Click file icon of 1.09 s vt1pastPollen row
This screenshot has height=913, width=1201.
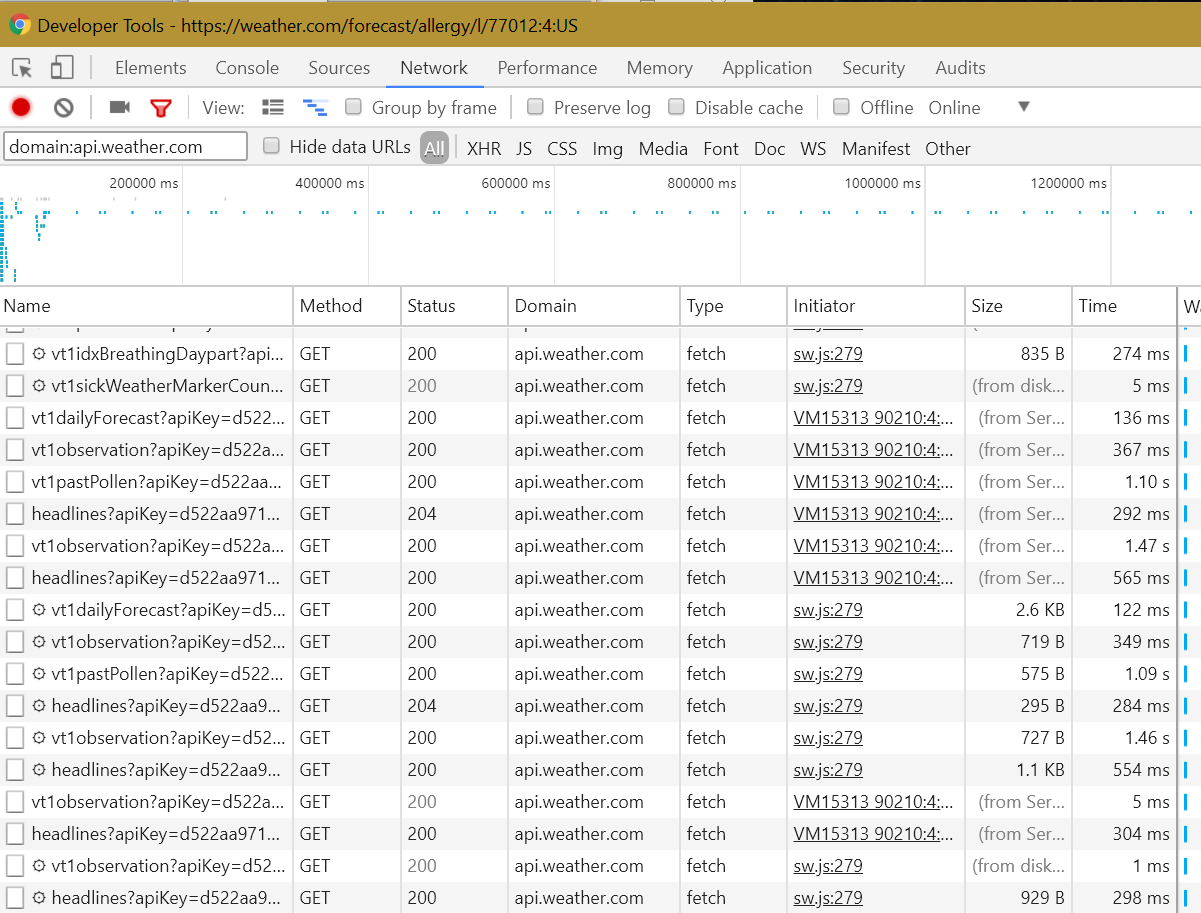pyautogui.click(x=15, y=674)
